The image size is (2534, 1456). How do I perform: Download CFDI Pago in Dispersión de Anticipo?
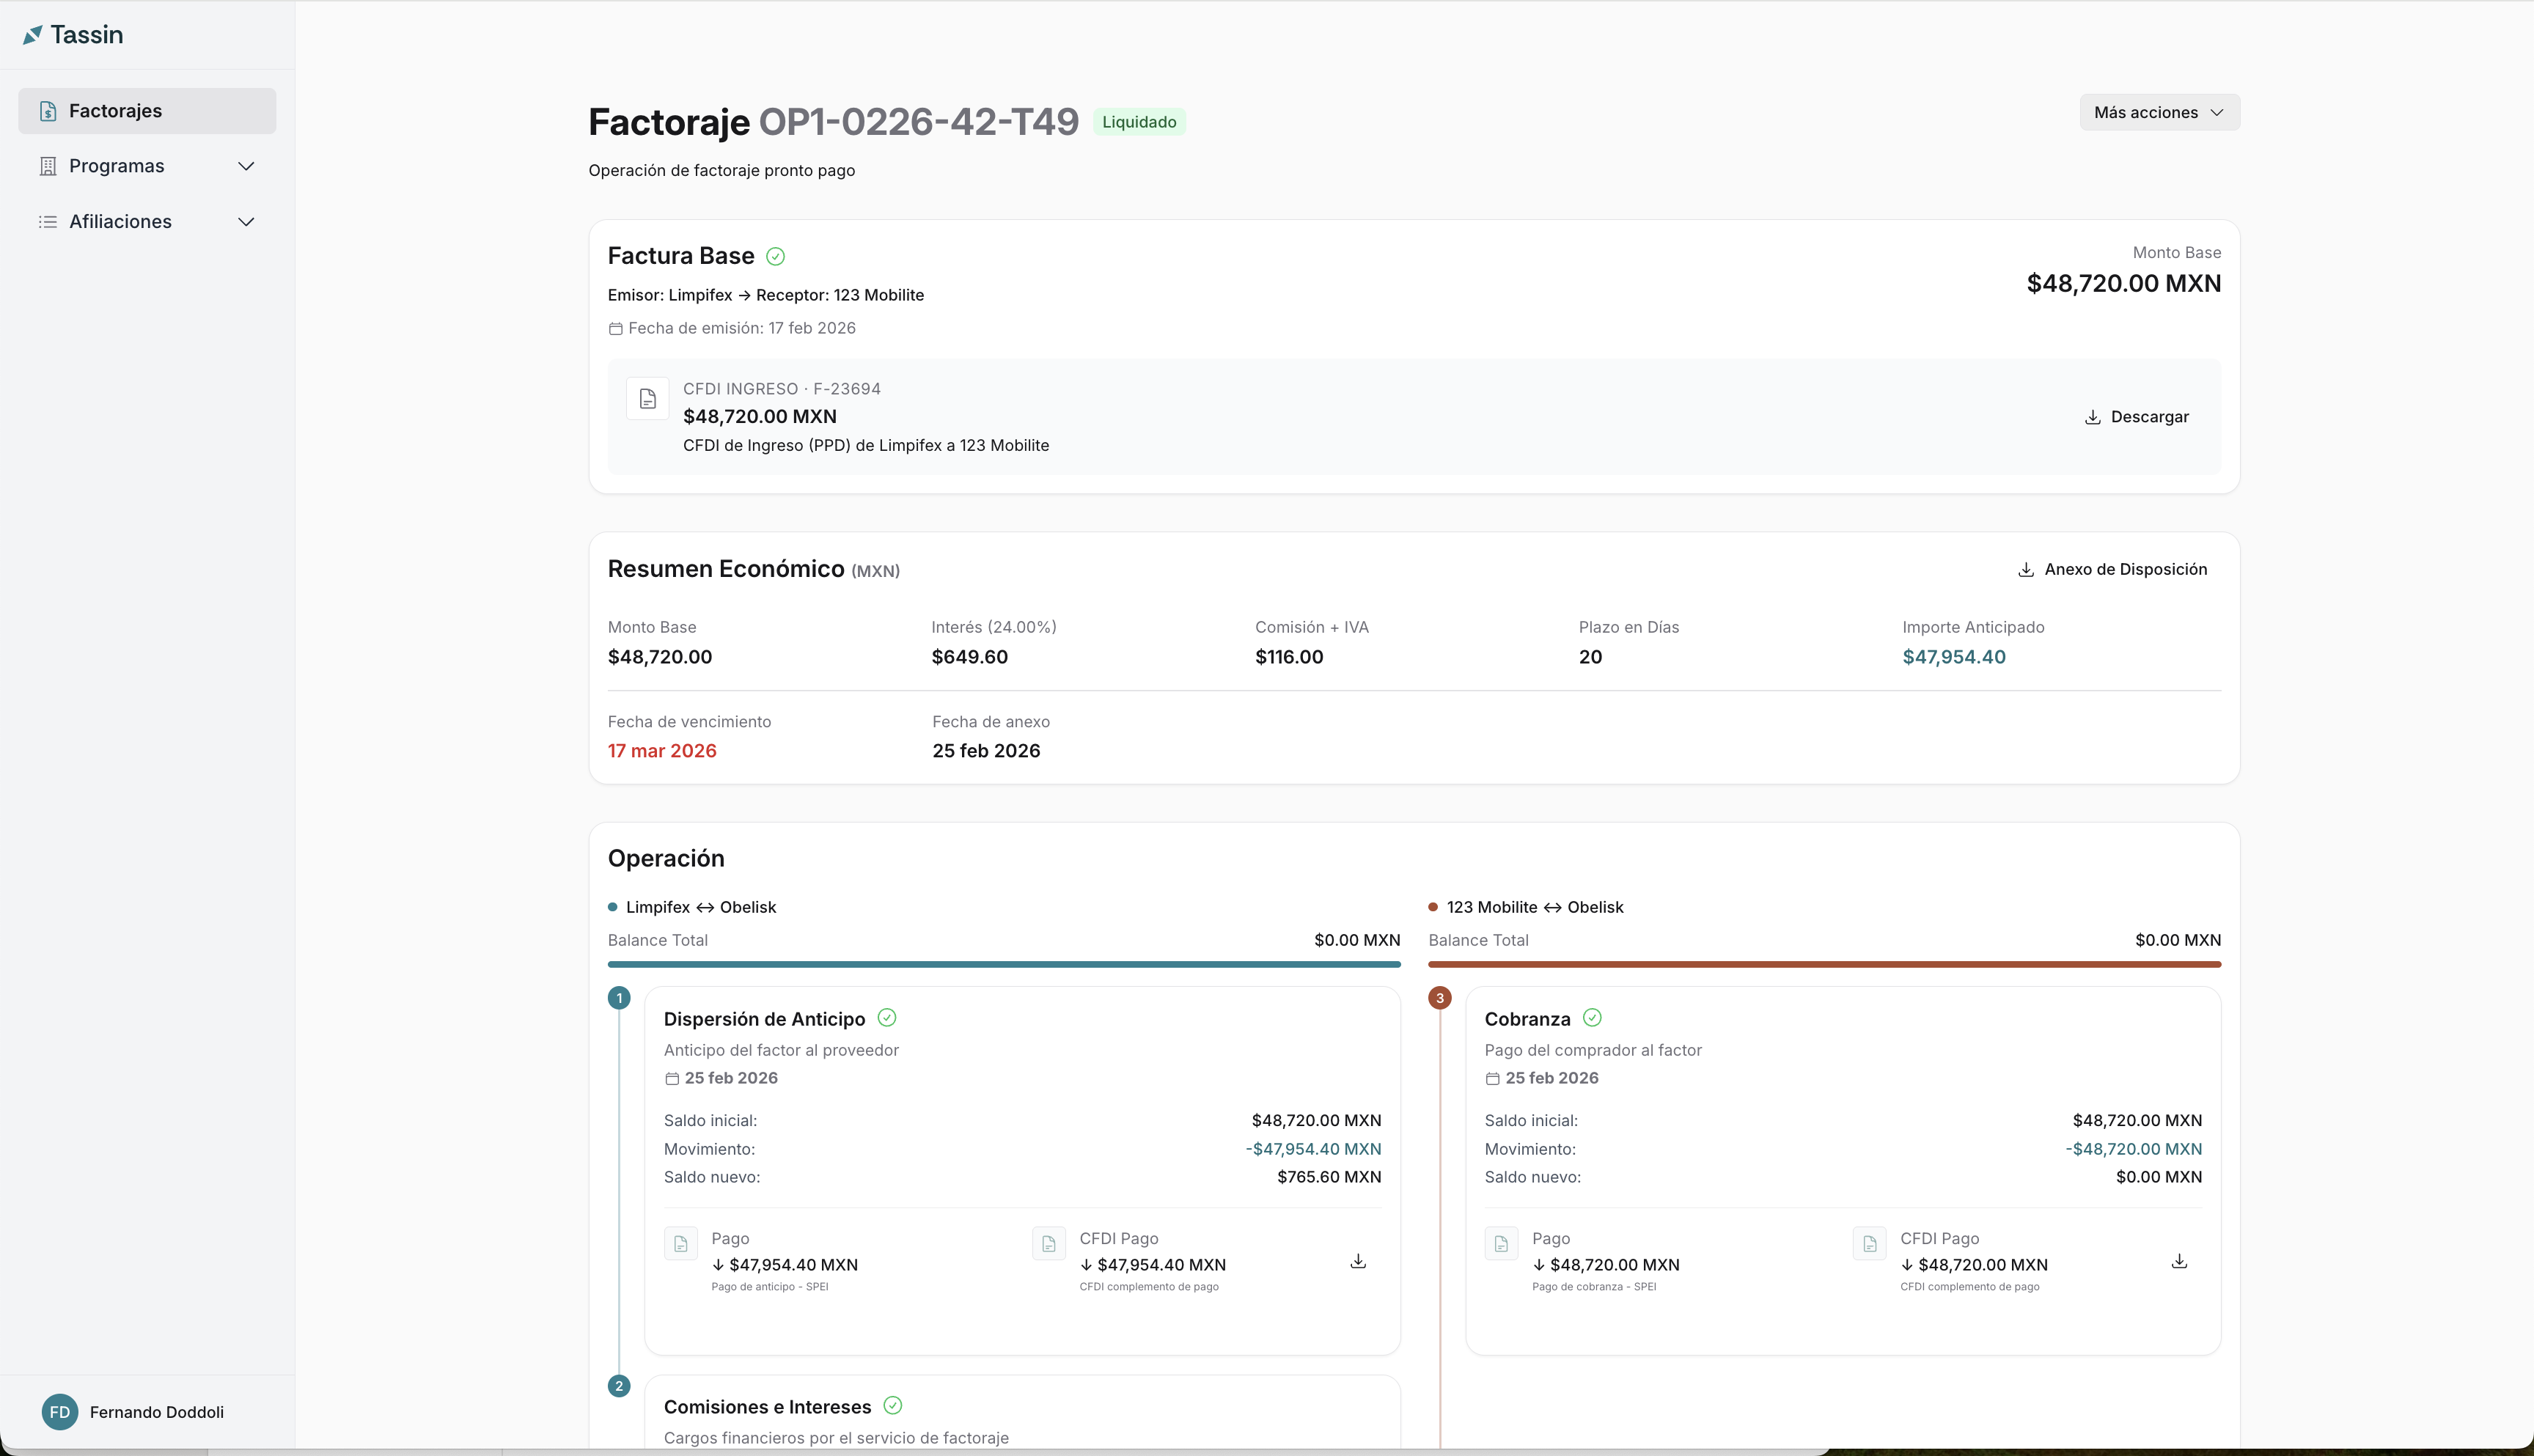(x=1357, y=1262)
